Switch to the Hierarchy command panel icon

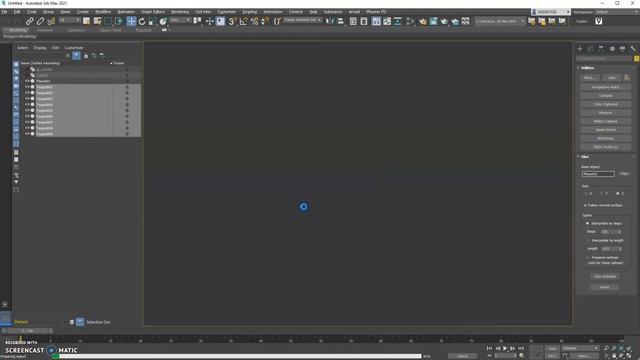coord(601,49)
